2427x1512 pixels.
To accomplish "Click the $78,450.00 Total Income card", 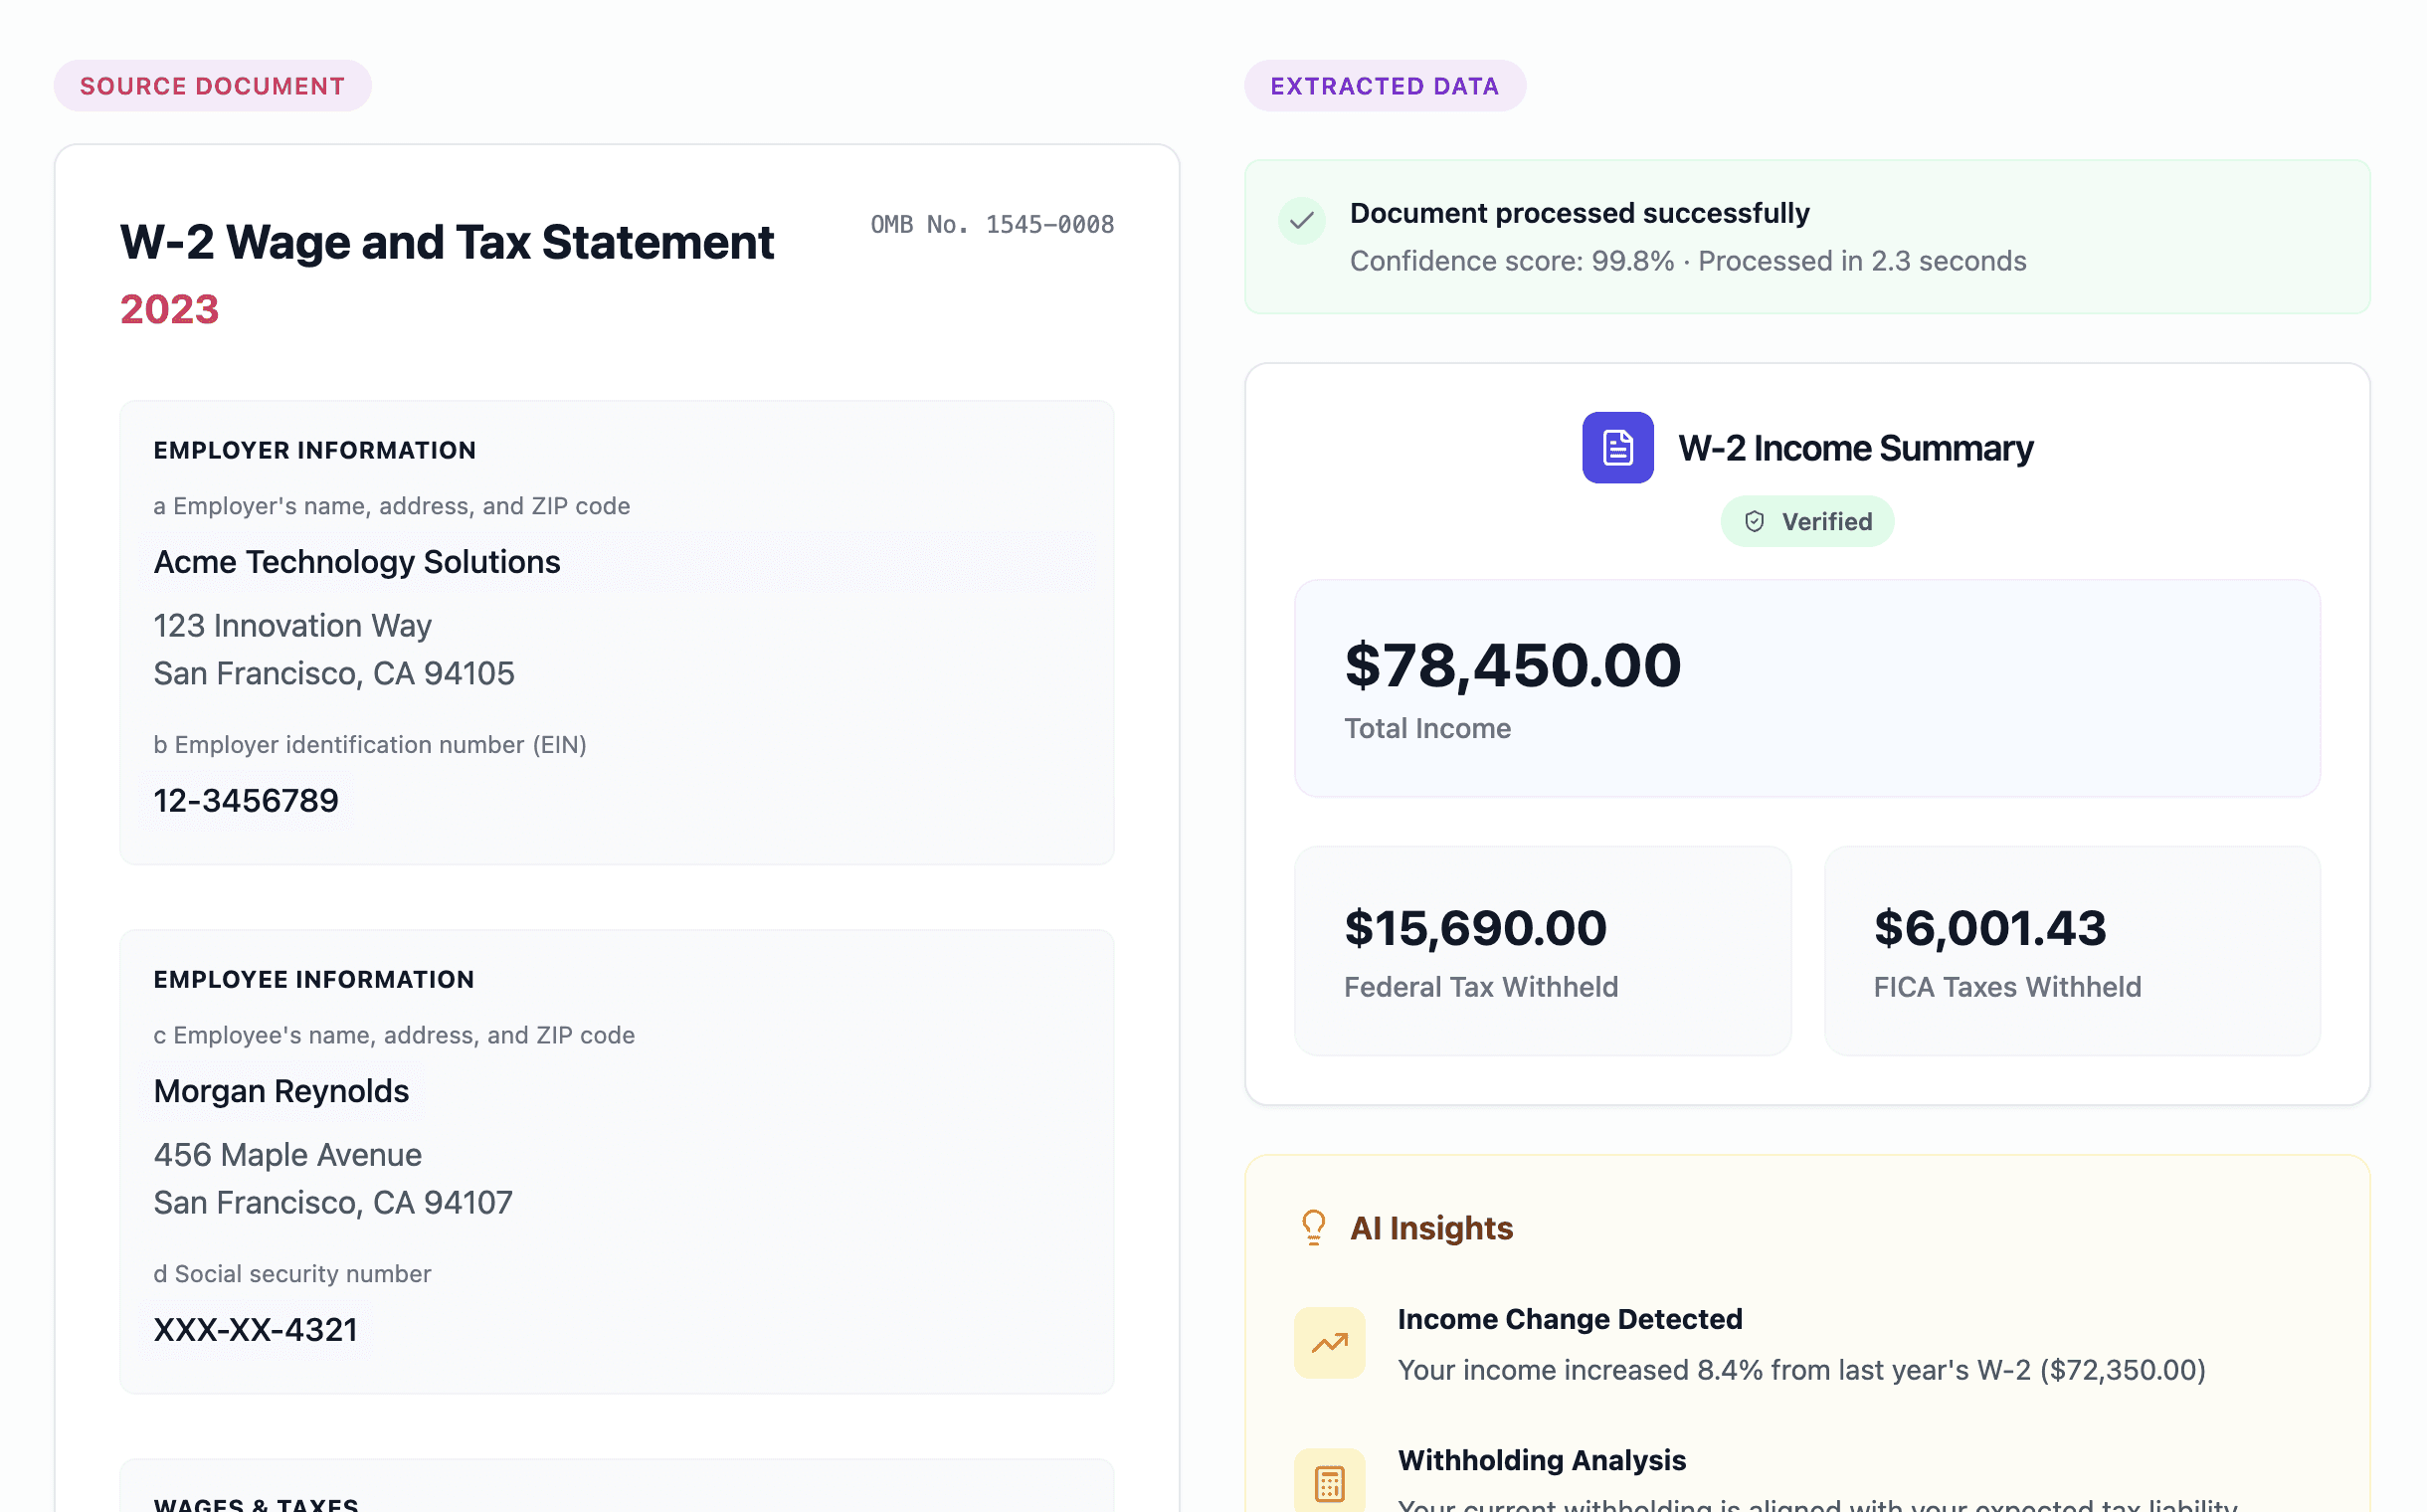I will coord(1806,688).
